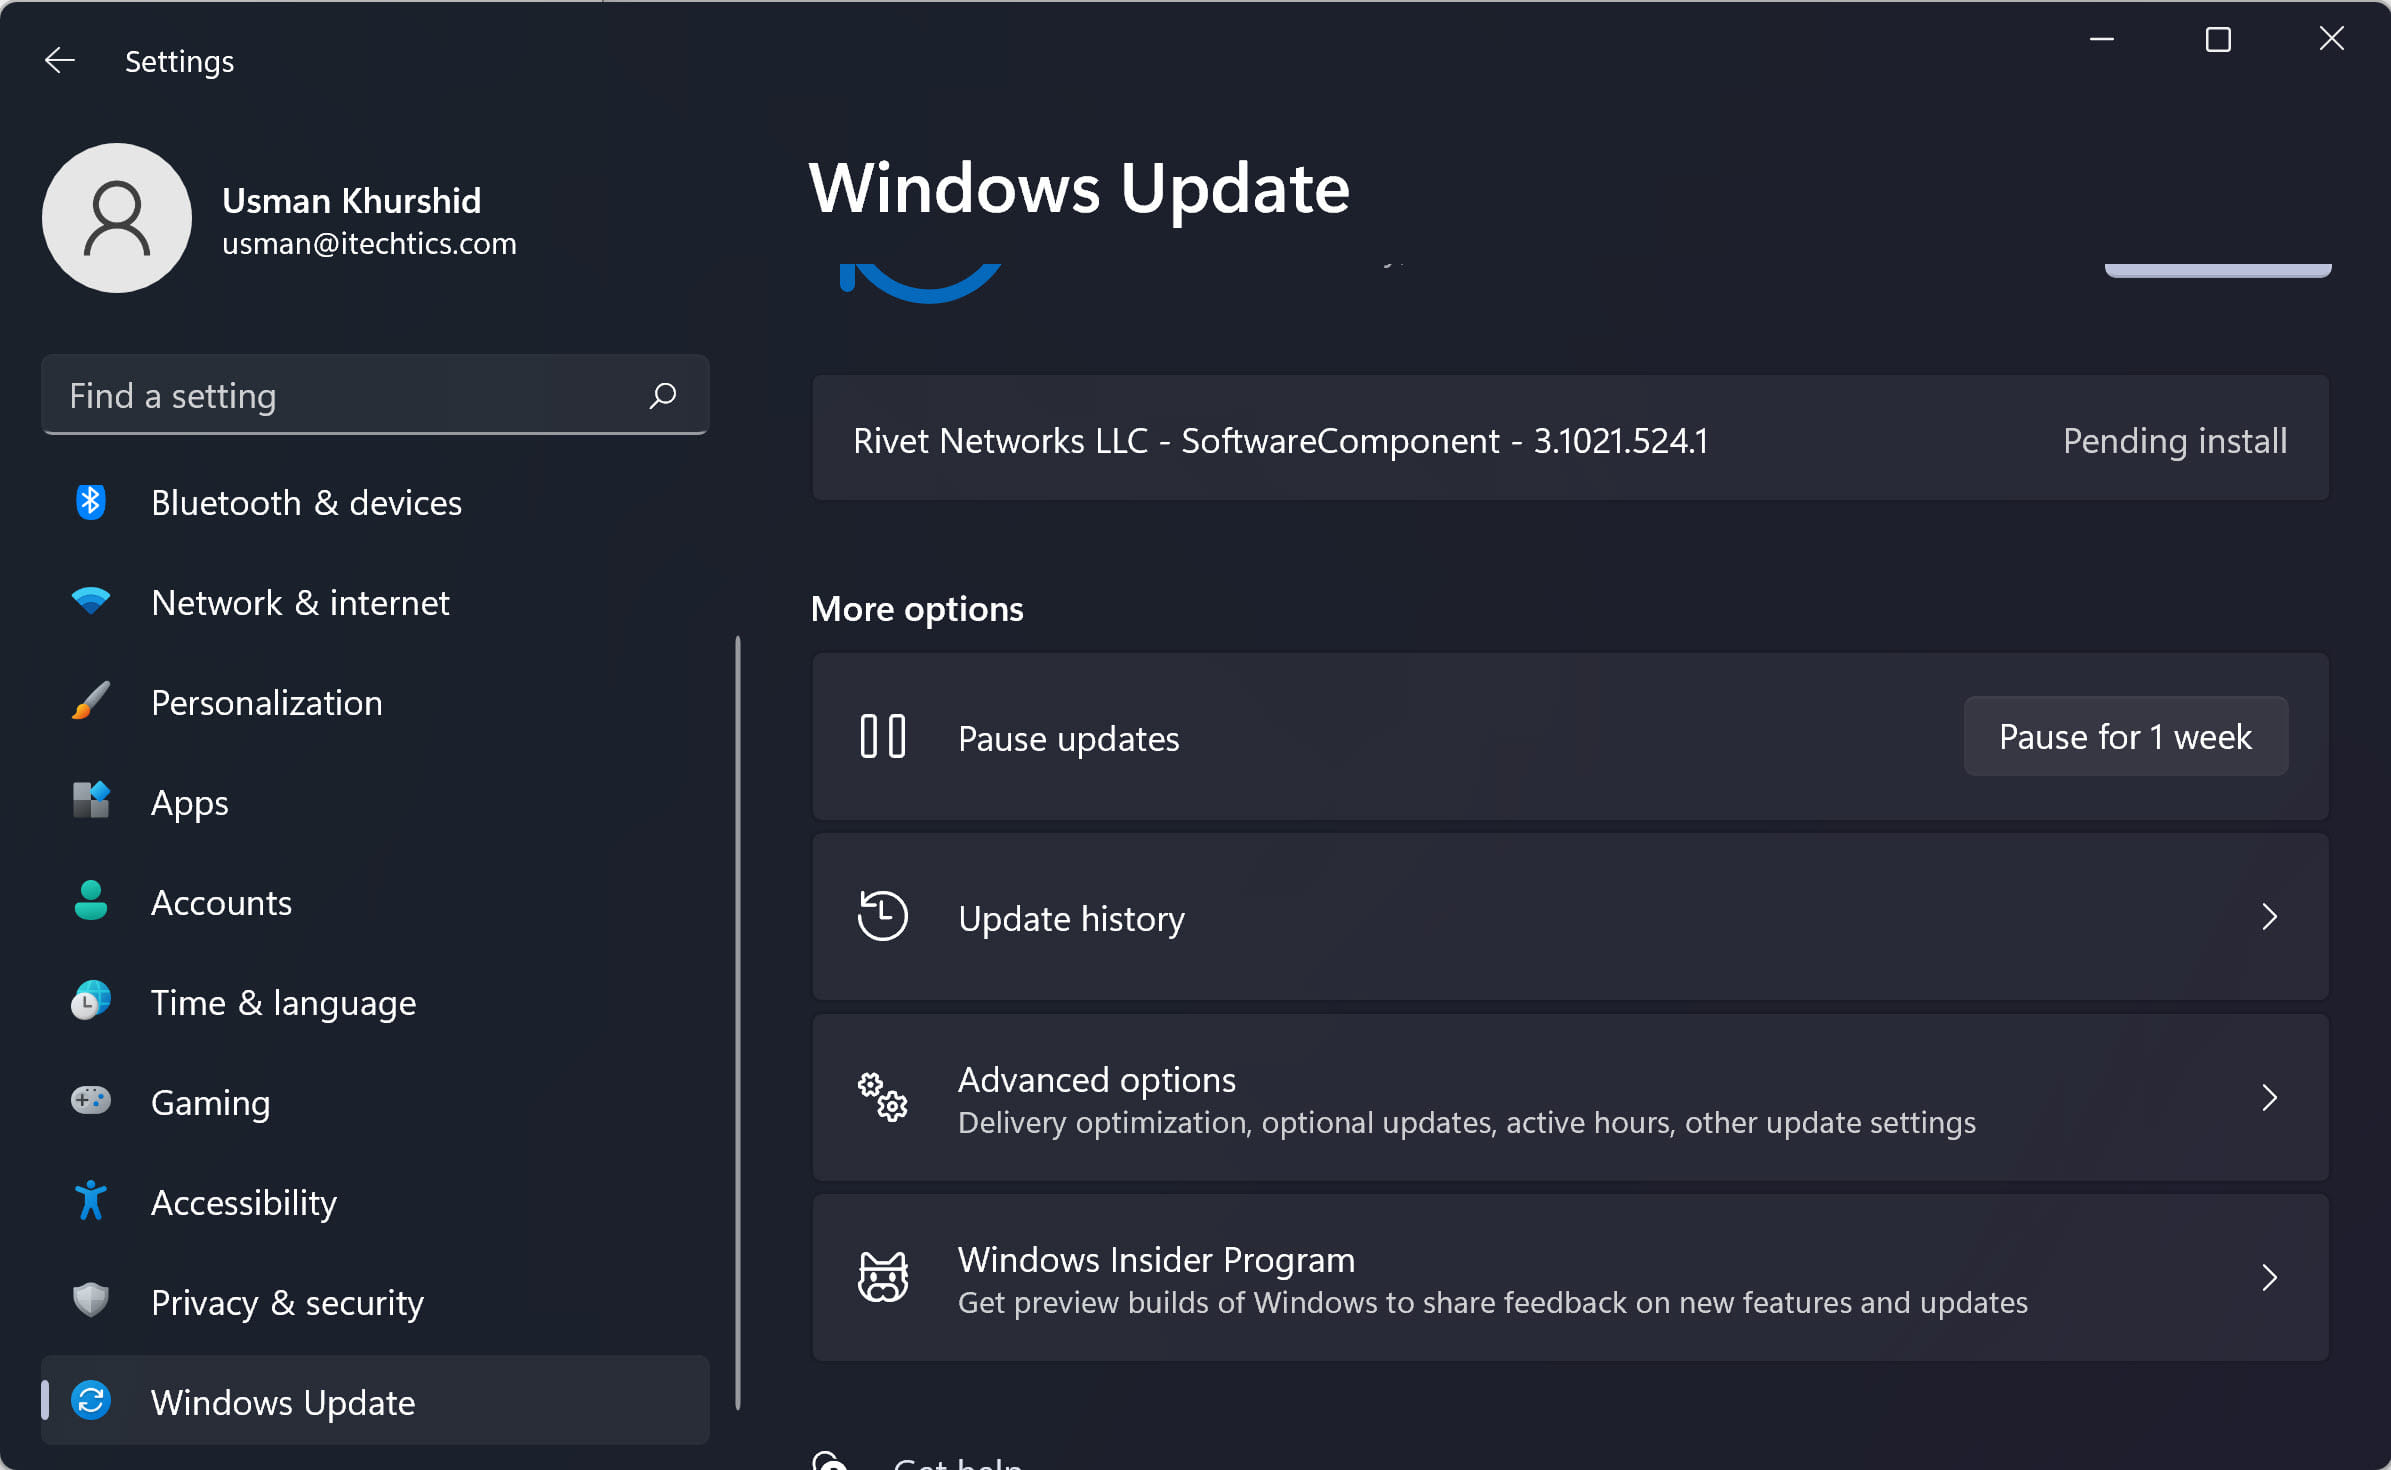Select Accounts in the sidebar
2391x1470 pixels.
tap(375, 902)
